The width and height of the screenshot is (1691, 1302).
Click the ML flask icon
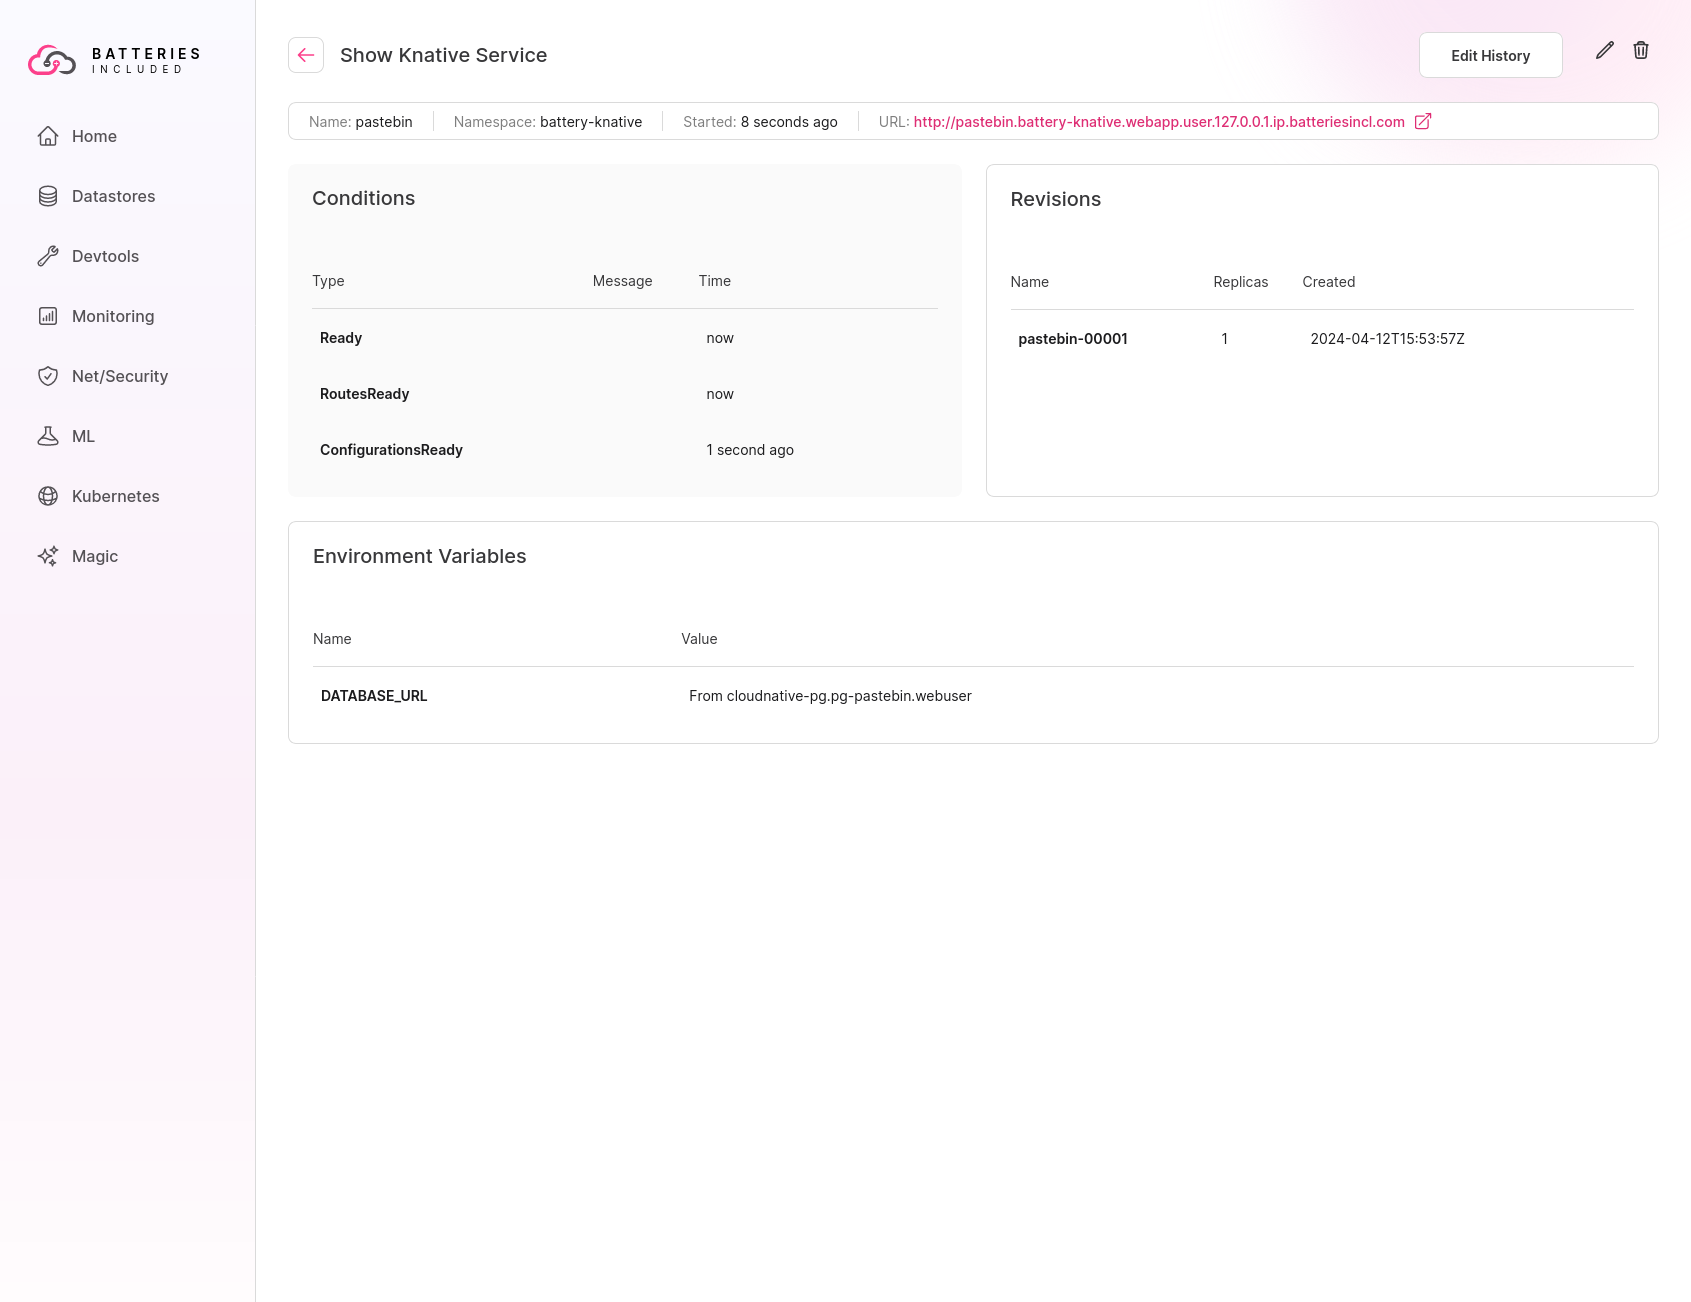coord(48,436)
